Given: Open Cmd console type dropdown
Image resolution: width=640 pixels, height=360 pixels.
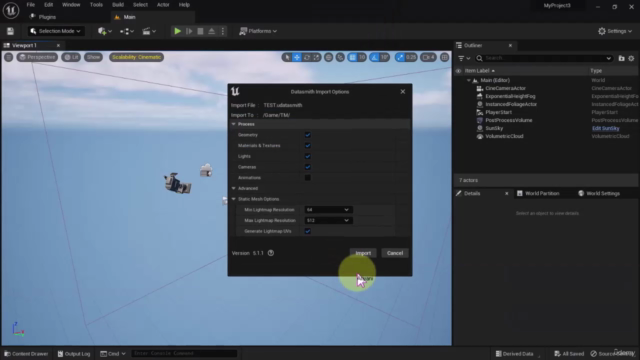Looking at the screenshot, I should (113, 353).
